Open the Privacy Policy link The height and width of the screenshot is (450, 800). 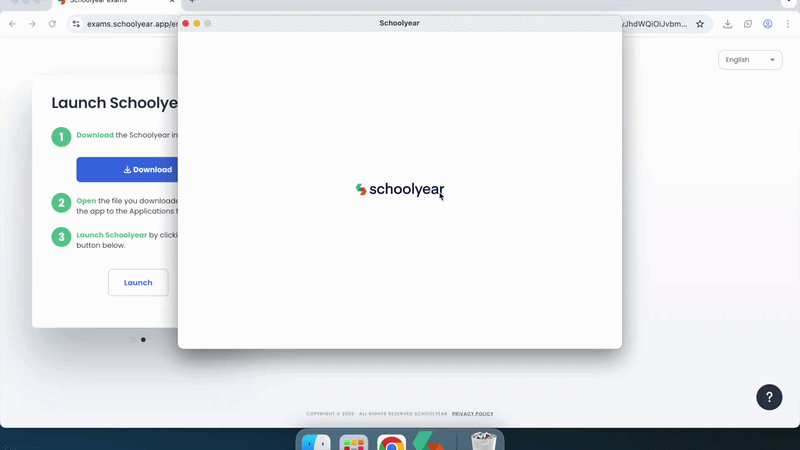tap(472, 414)
